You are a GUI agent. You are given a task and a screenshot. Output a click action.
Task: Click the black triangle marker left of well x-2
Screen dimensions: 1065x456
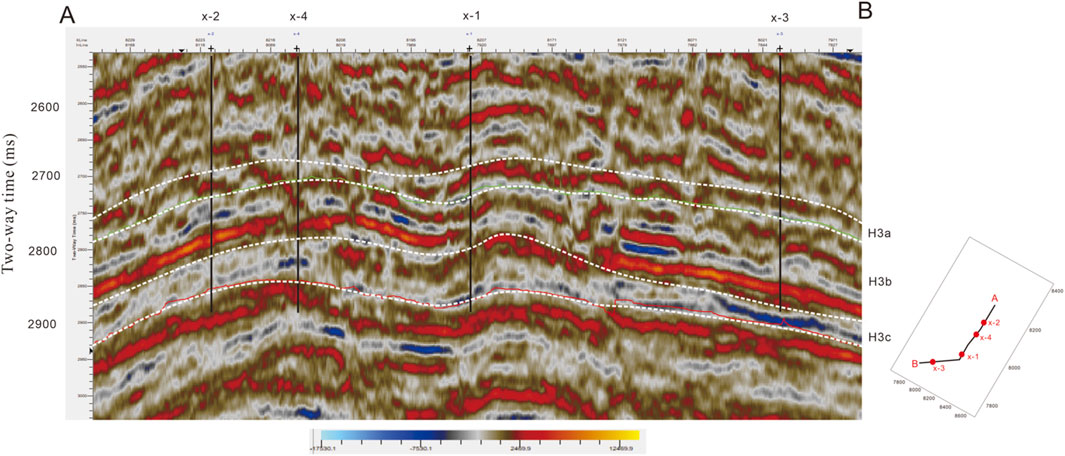tap(181, 51)
